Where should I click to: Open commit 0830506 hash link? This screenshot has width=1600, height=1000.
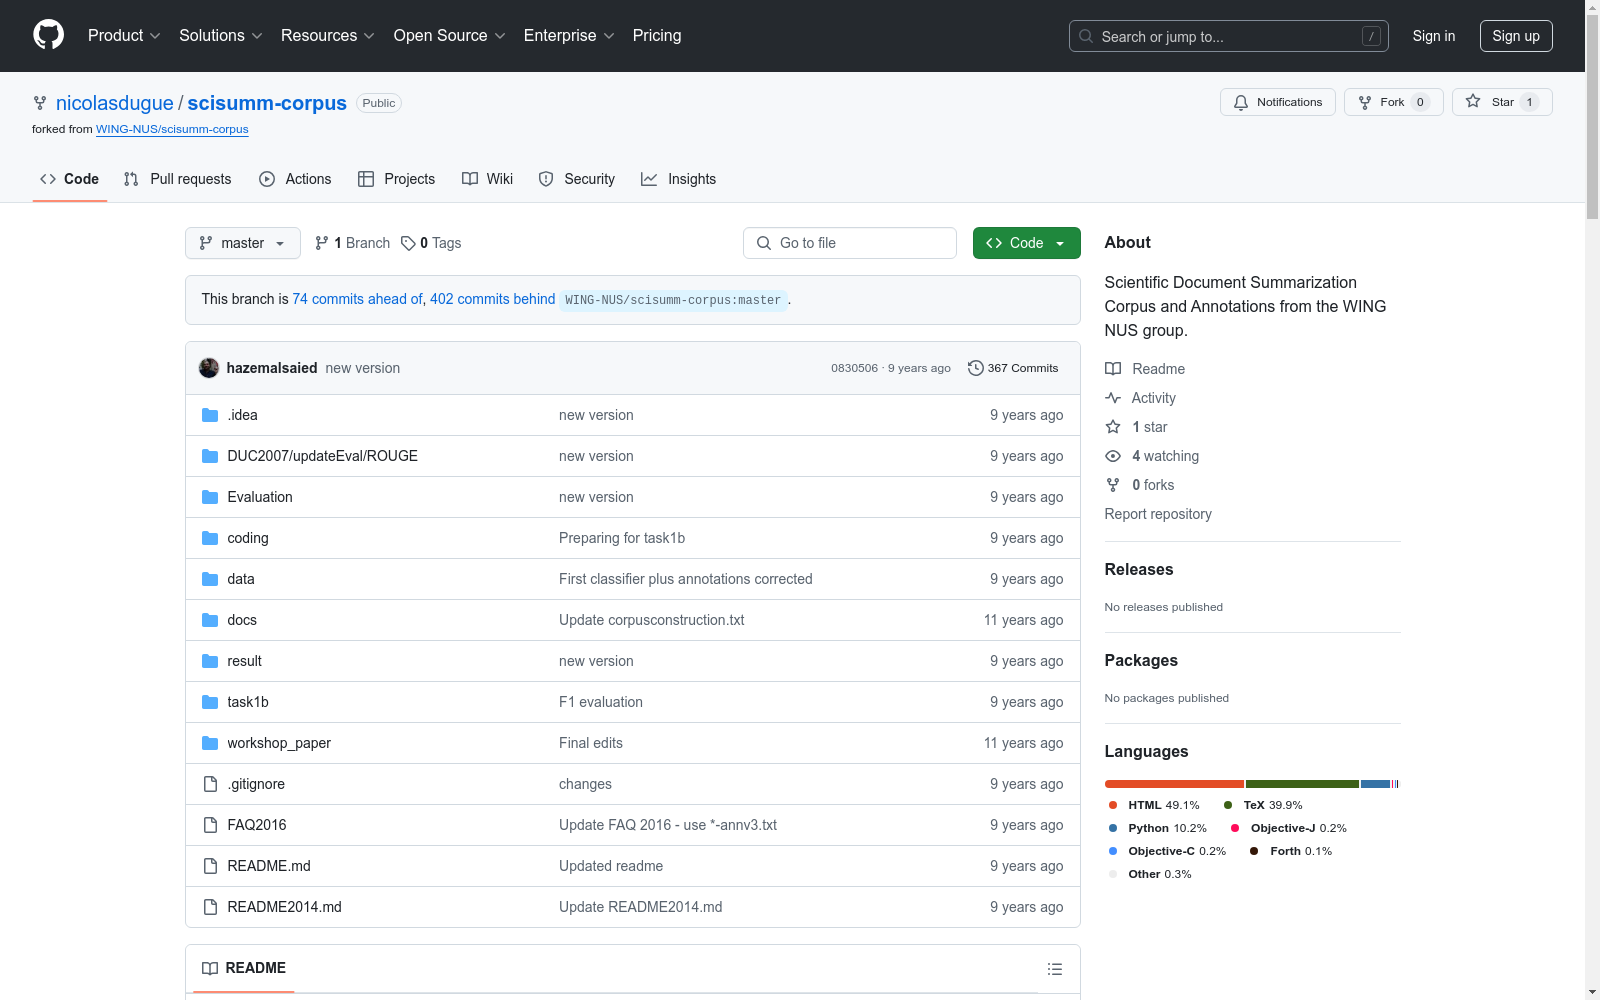click(x=854, y=368)
